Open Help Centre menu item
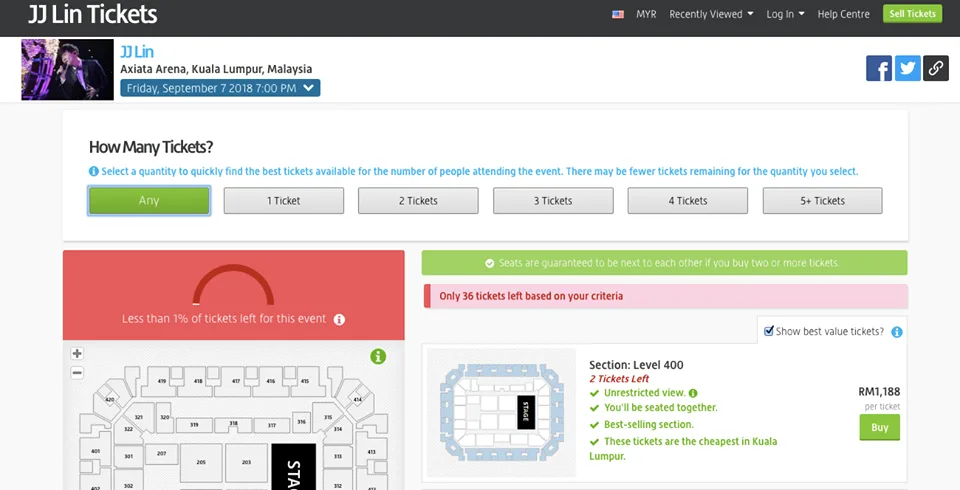This screenshot has width=960, height=490. (843, 14)
